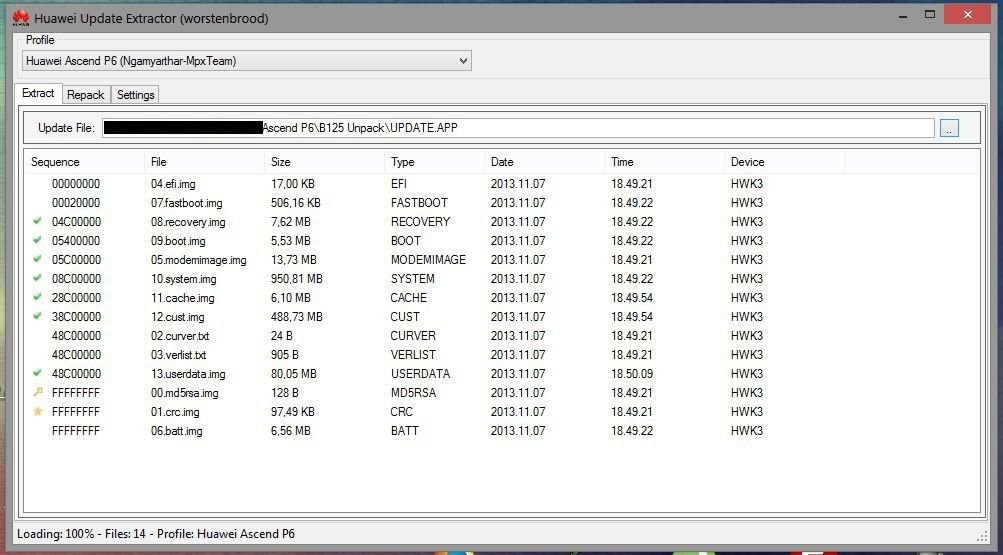
Task: Sort list by Type column header
Action: [x=434, y=162]
